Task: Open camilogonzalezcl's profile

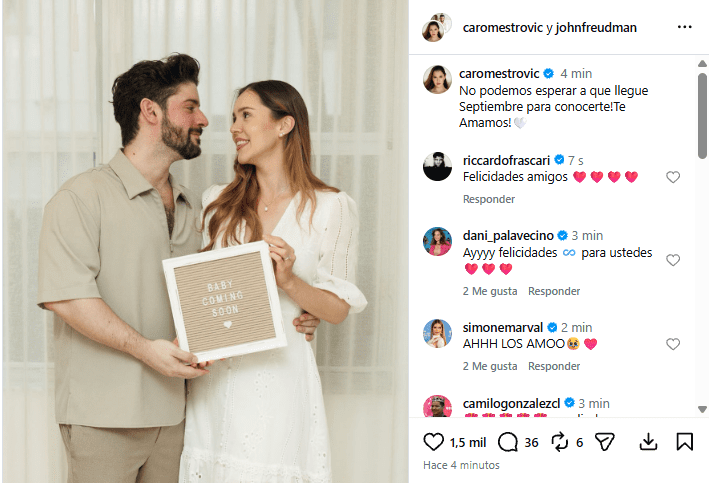Action: click(511, 403)
